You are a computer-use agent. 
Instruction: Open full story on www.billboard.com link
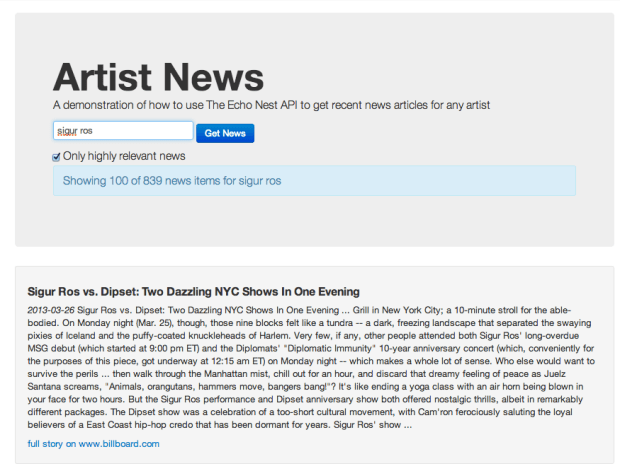point(92,443)
